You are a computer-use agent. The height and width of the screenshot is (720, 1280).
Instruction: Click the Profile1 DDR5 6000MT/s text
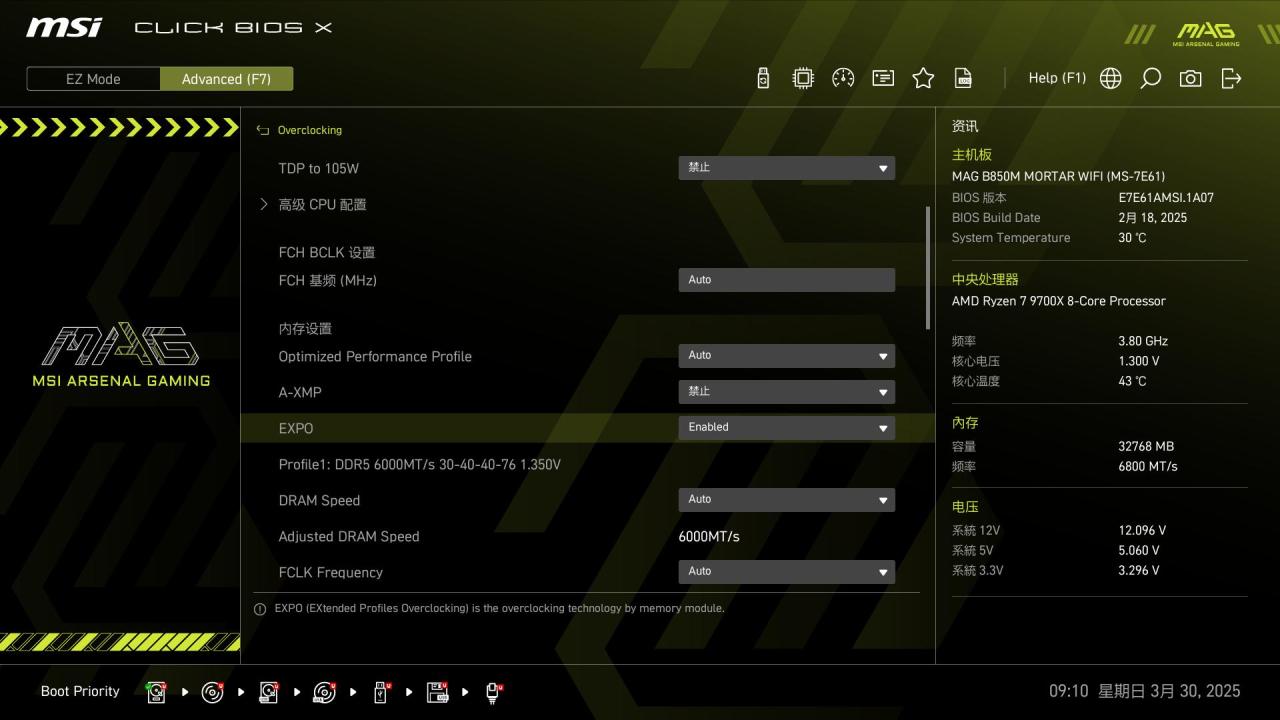[419, 464]
